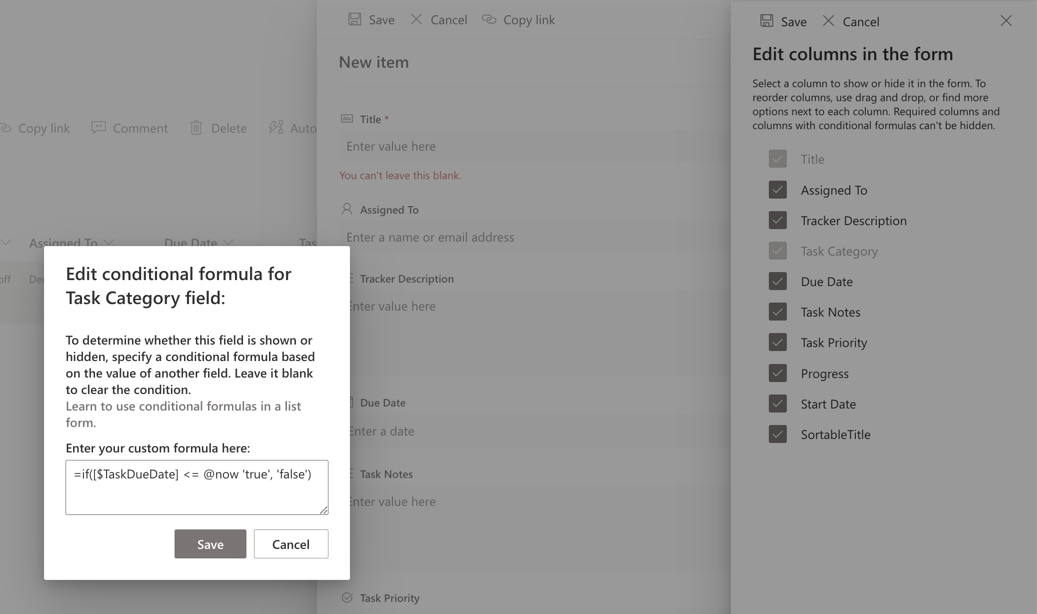Uncheck the Due Date column
1037x614 pixels.
pos(778,281)
